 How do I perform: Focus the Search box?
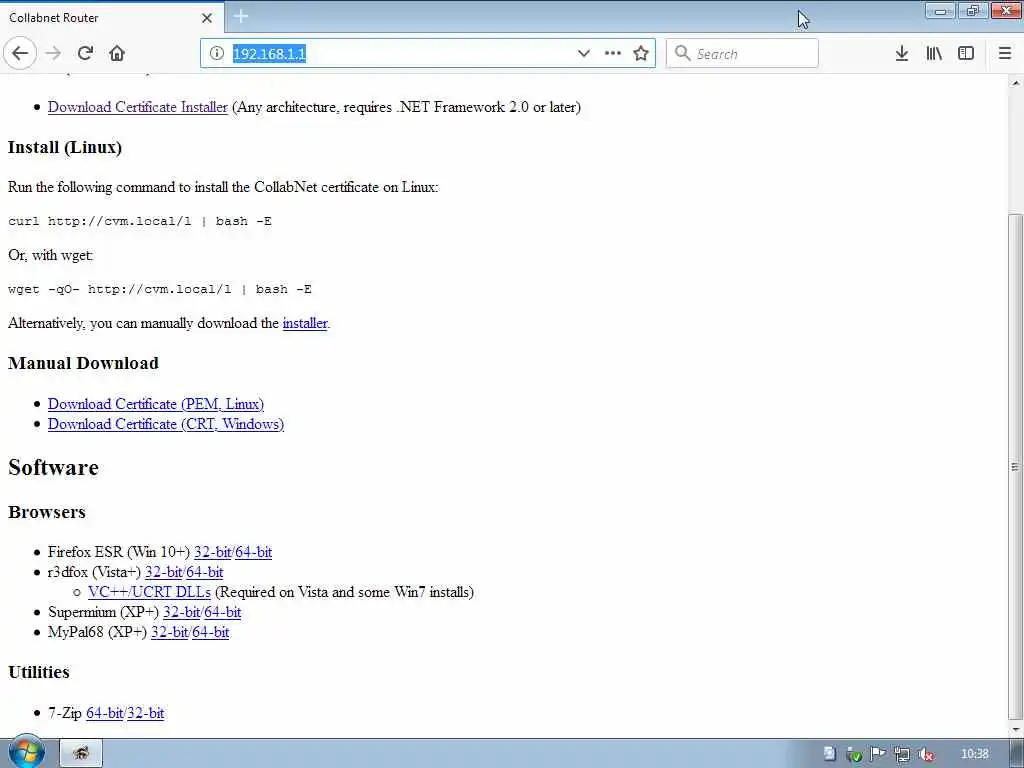click(x=742, y=54)
